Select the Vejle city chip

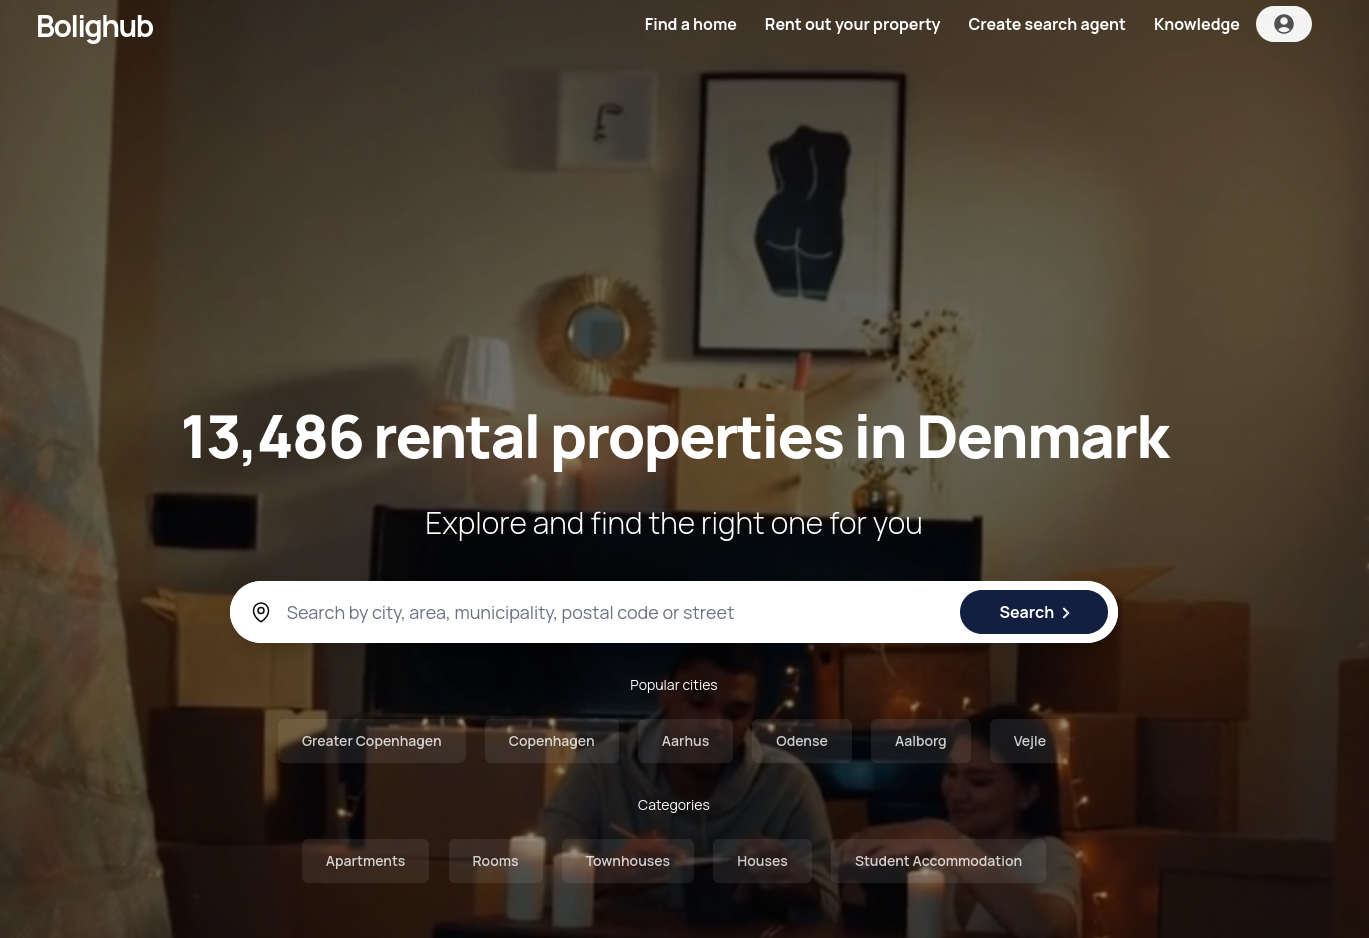[x=1029, y=741]
